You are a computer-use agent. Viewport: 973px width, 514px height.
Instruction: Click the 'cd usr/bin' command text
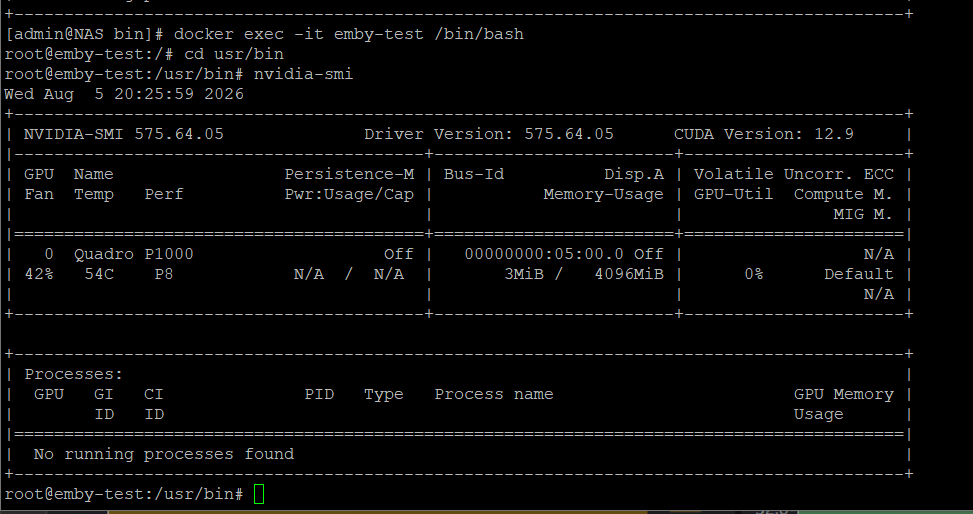tap(234, 54)
